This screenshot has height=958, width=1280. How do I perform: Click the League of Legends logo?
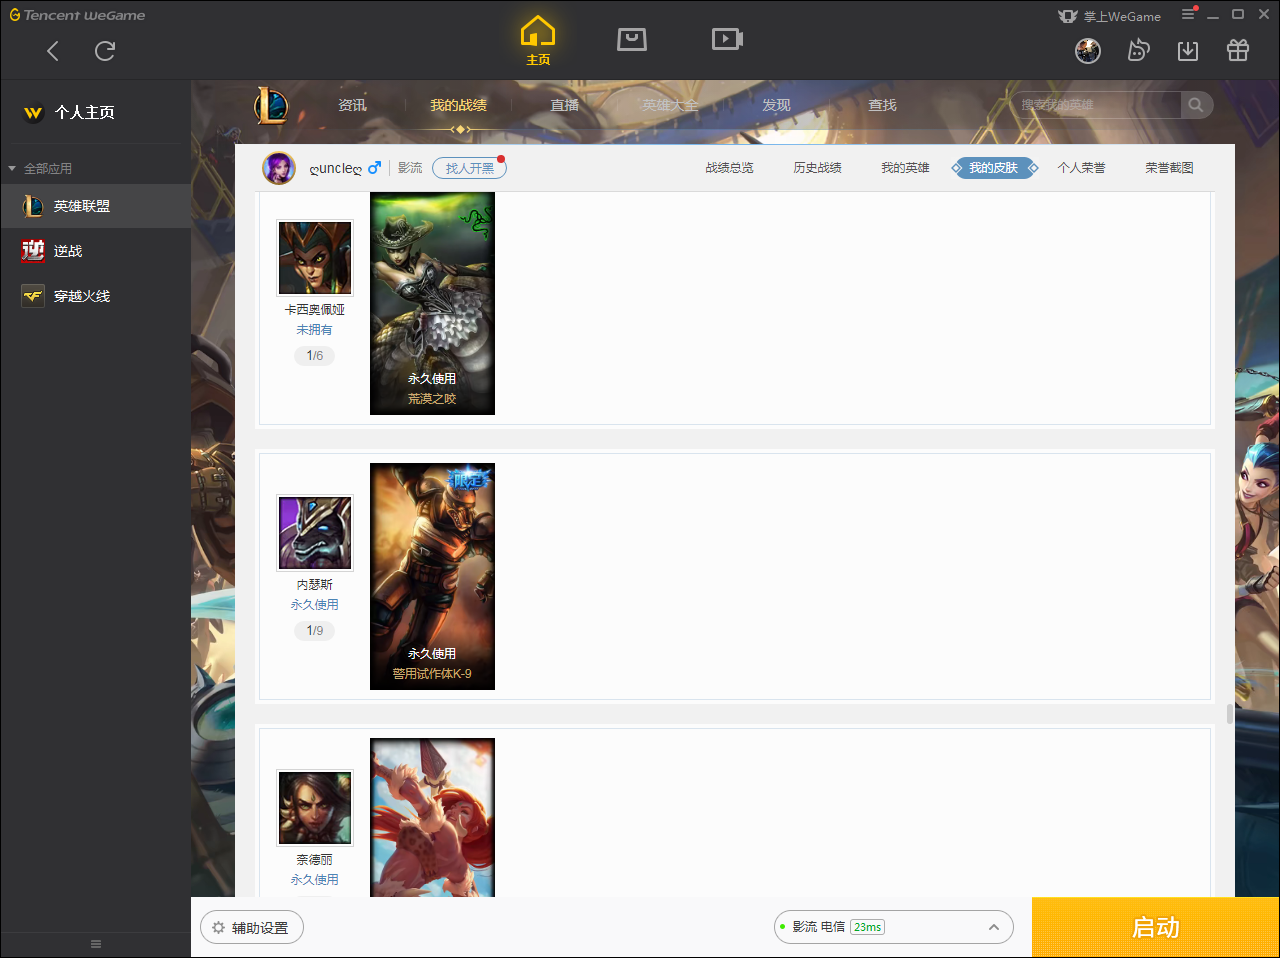click(x=271, y=105)
